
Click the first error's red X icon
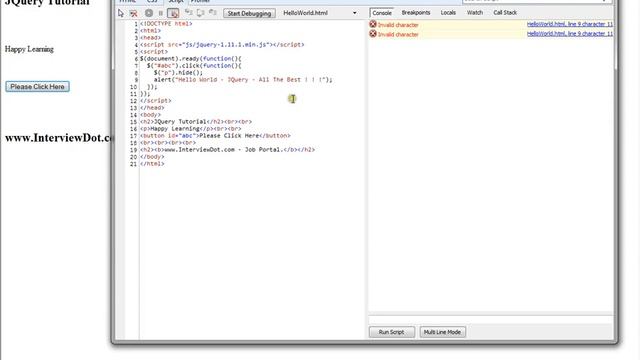pos(373,24)
